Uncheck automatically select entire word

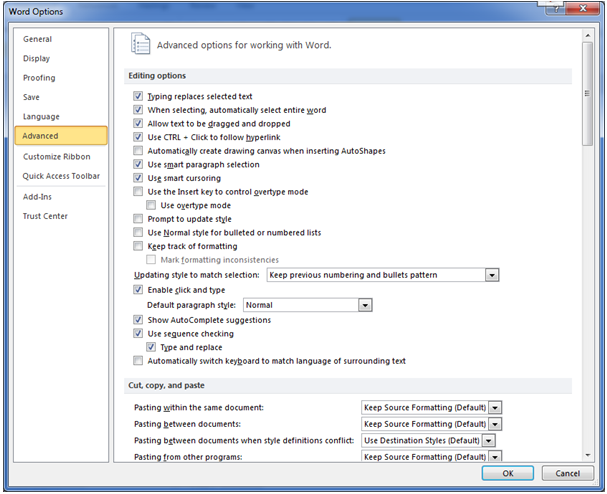(138, 110)
